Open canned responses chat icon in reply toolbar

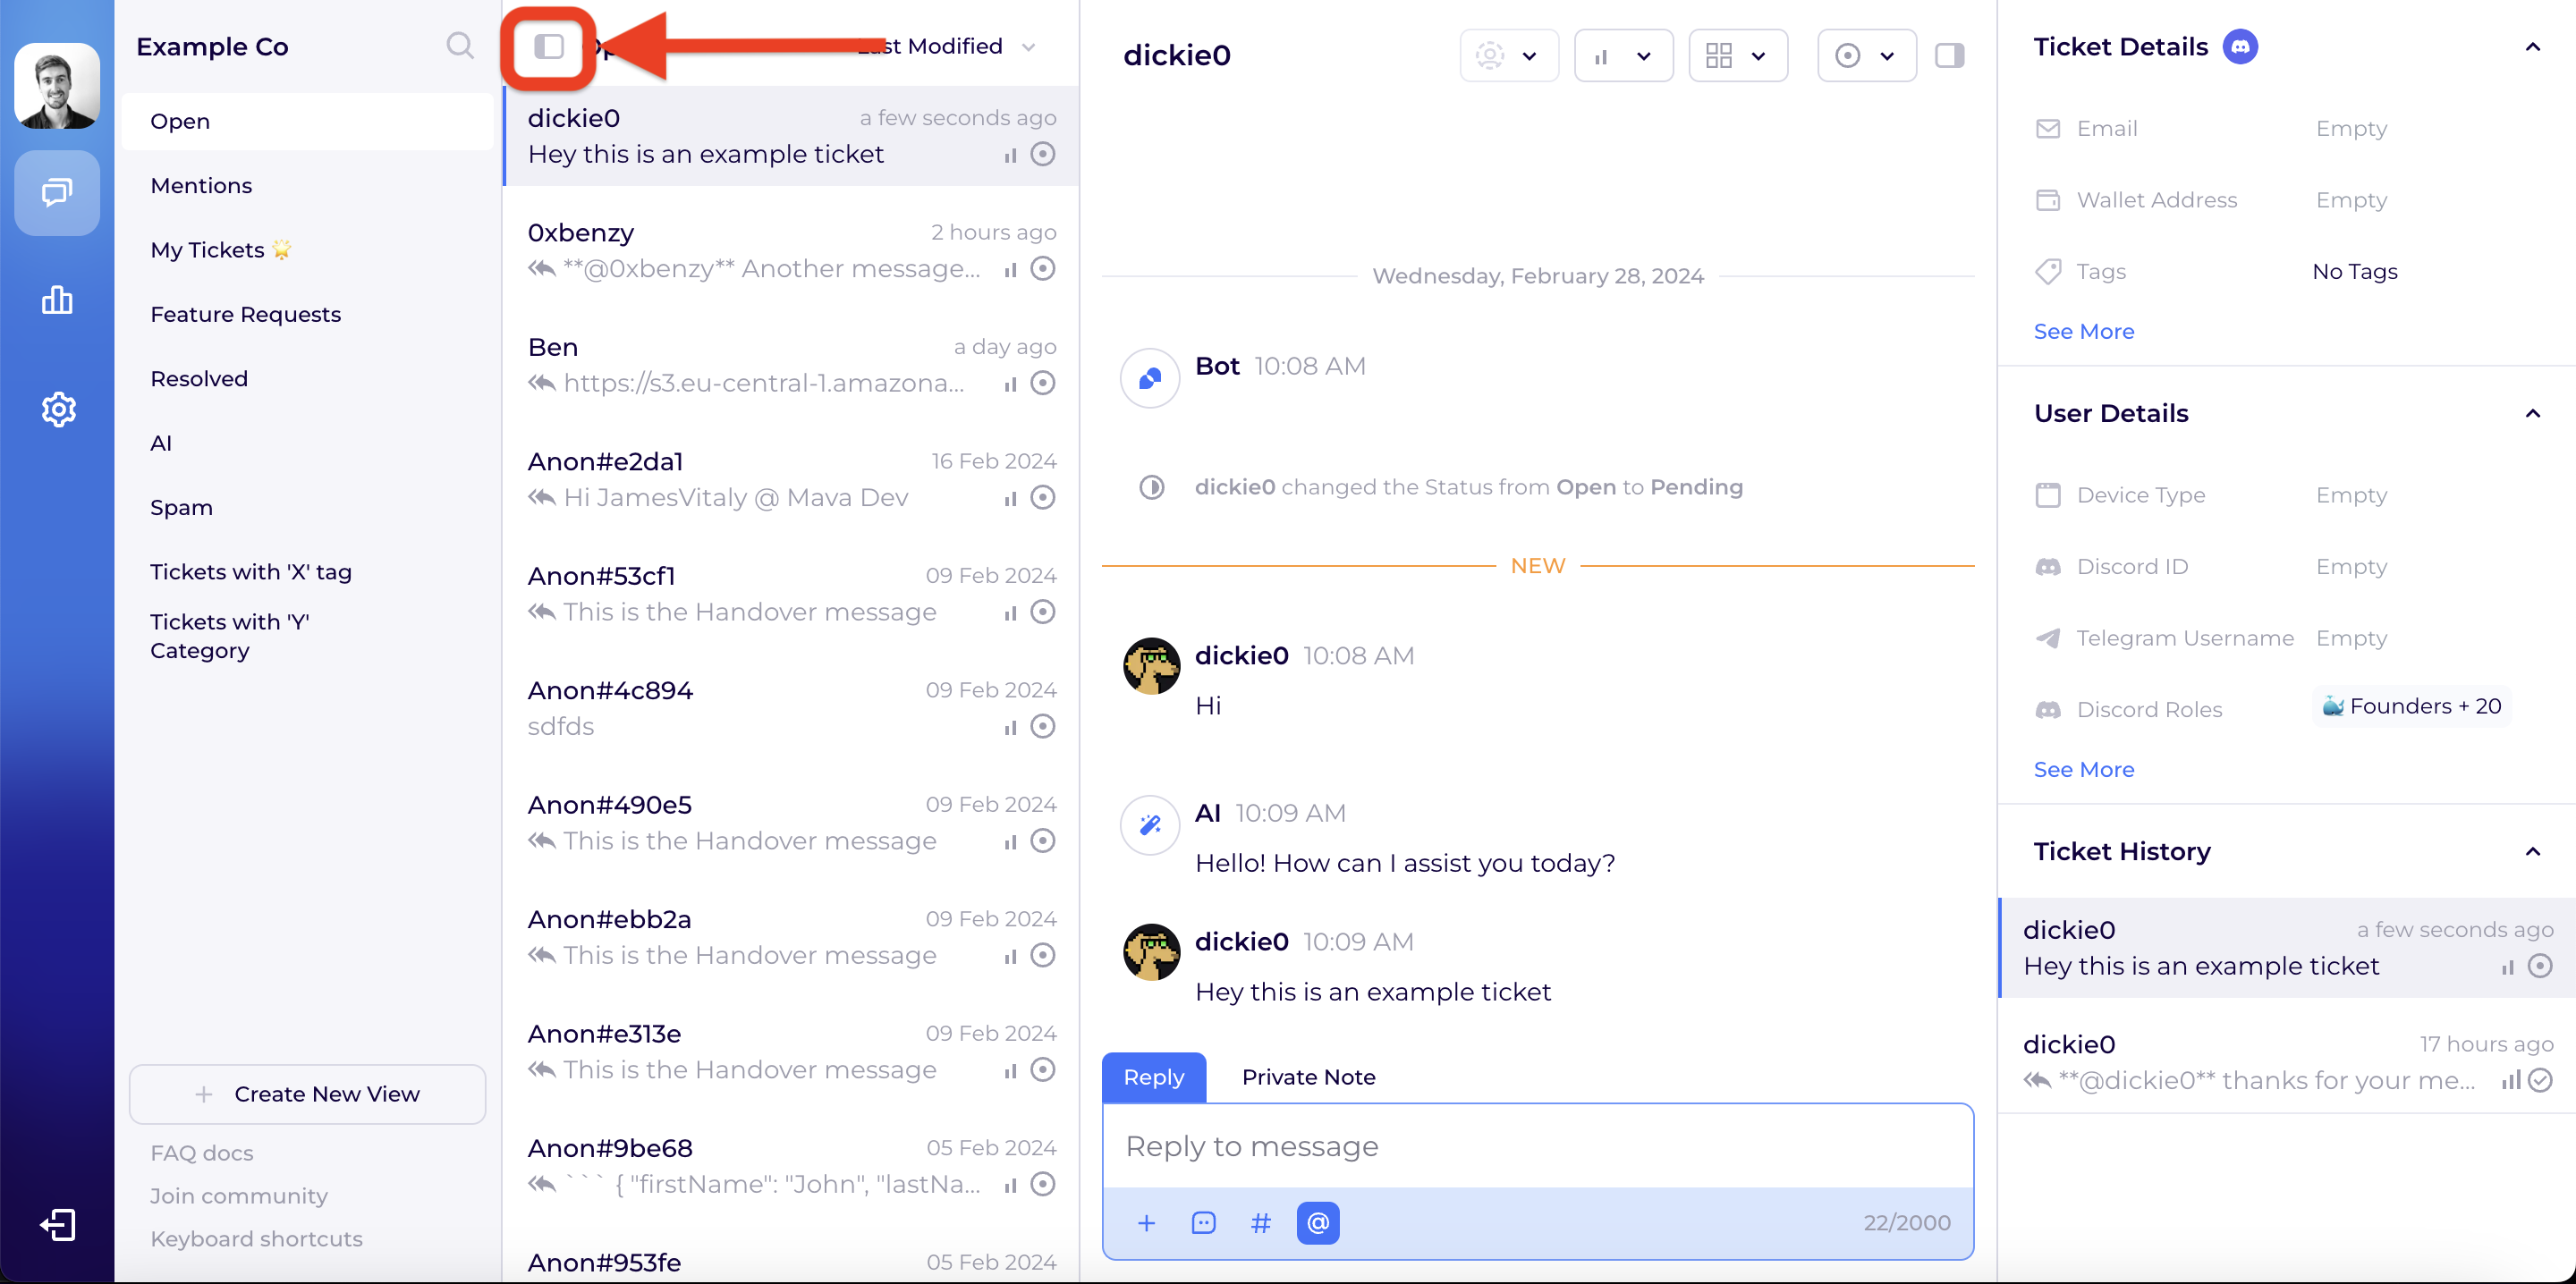(1203, 1222)
